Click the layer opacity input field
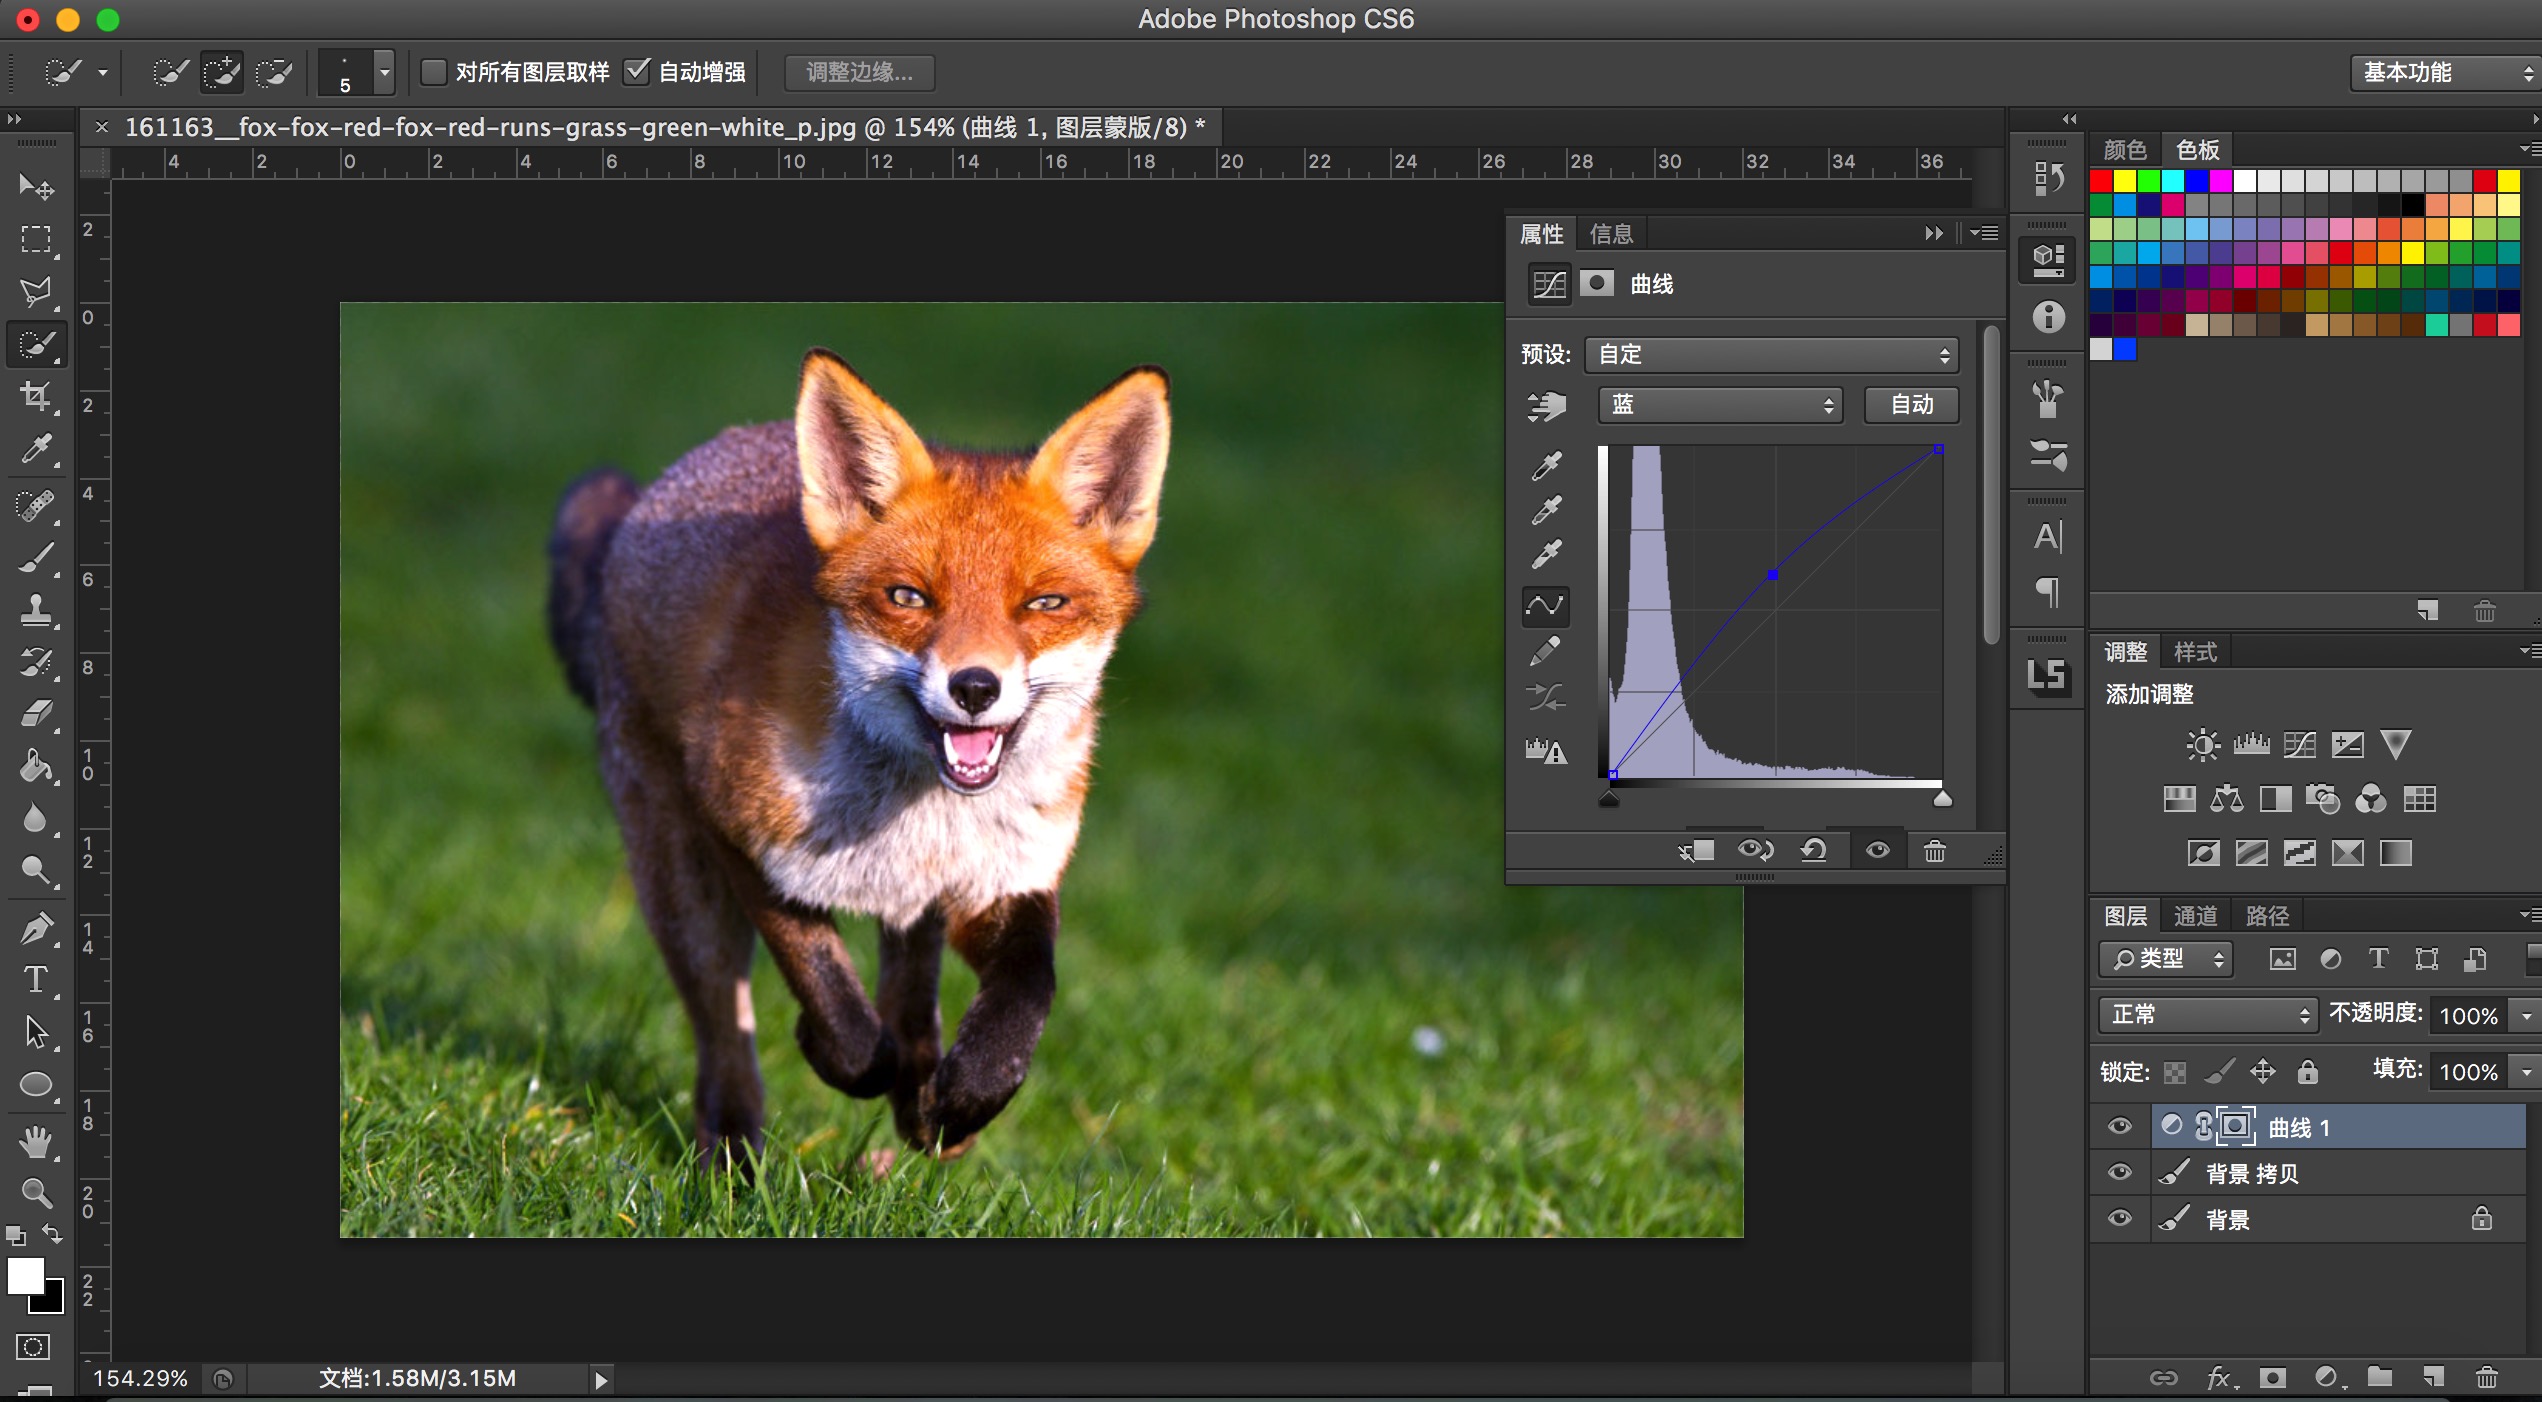The image size is (2542, 1402). click(x=2468, y=1016)
